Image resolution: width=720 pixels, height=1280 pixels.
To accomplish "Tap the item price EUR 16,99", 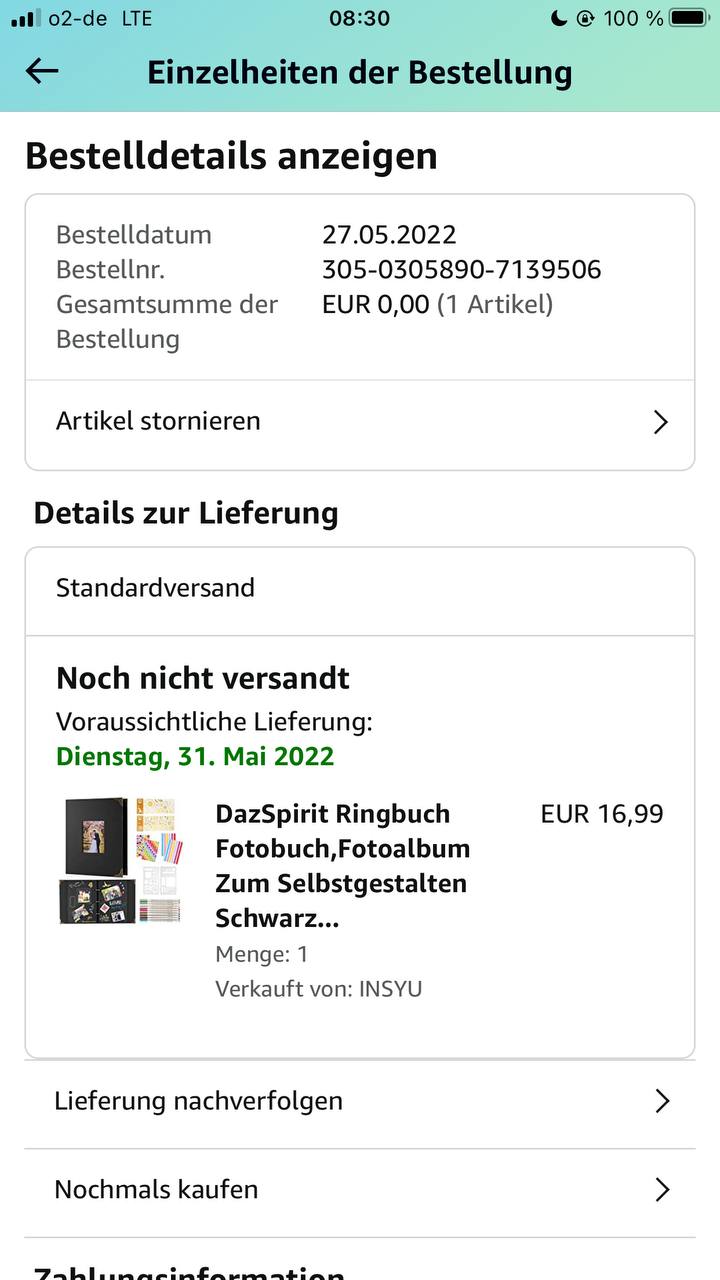I will click(x=601, y=814).
